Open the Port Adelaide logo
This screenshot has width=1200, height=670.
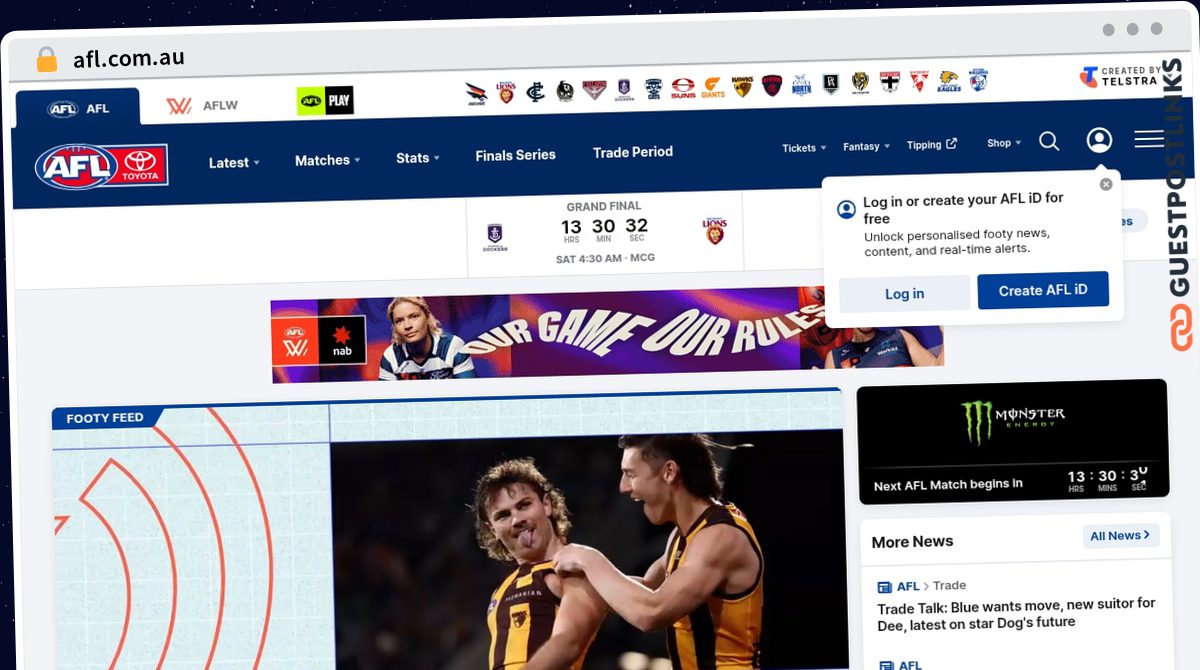tap(830, 84)
